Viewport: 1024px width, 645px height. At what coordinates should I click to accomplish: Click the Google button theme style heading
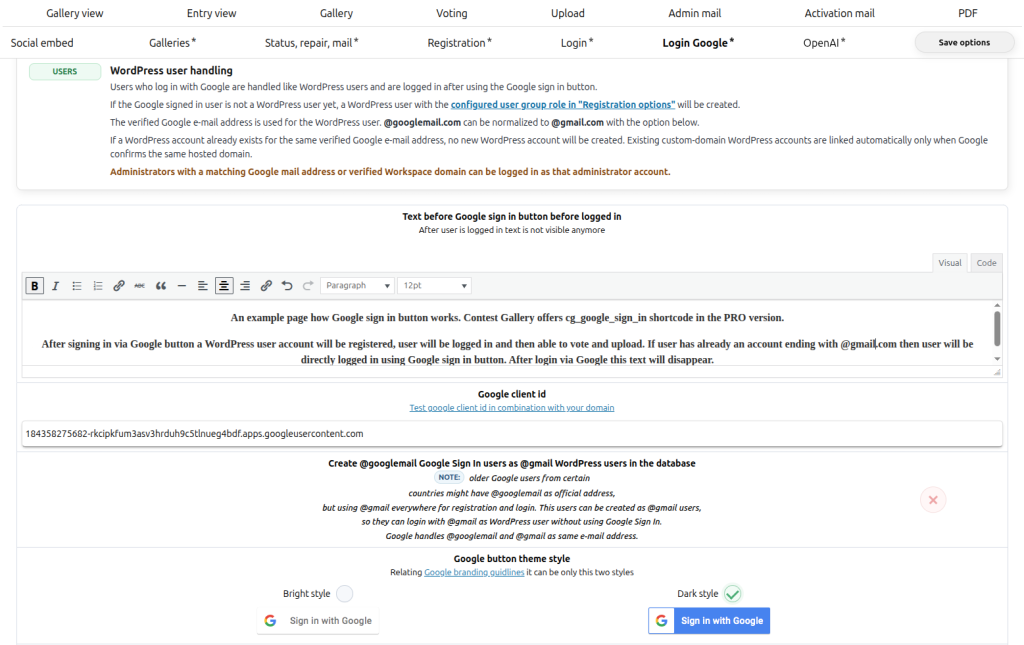[512, 559]
